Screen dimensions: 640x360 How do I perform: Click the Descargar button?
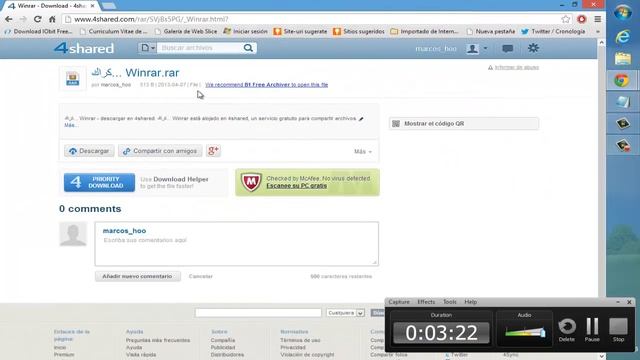[x=89, y=151]
